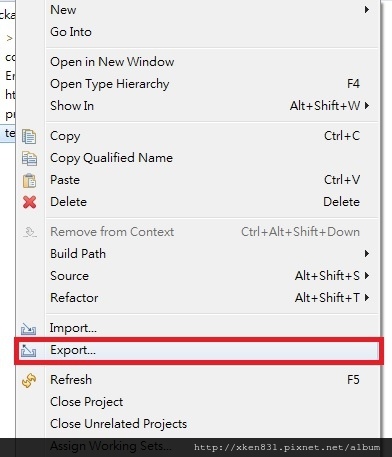This screenshot has width=392, height=457.
Task: Click the Paste clipboard icon
Action: [x=29, y=180]
